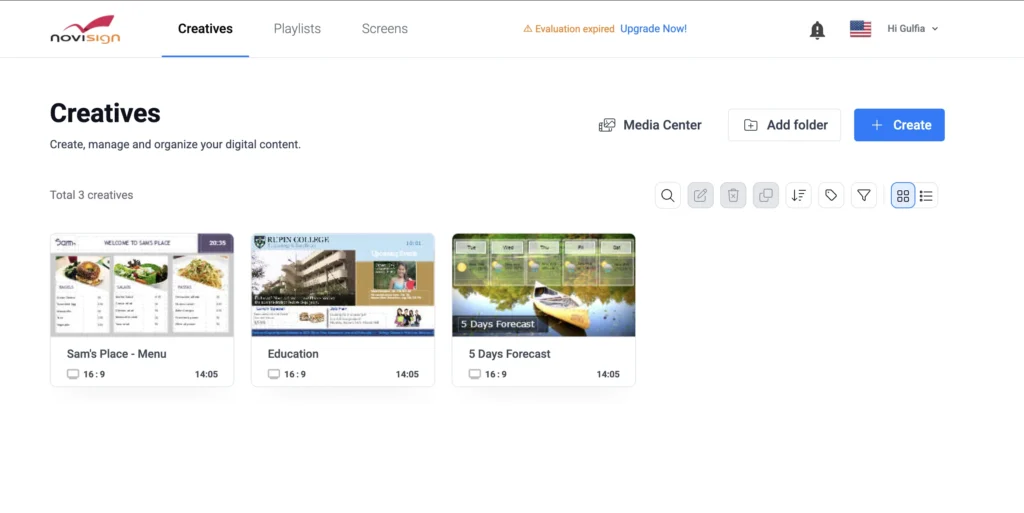
Task: Open the Education creative thumbnail
Action: 343,285
